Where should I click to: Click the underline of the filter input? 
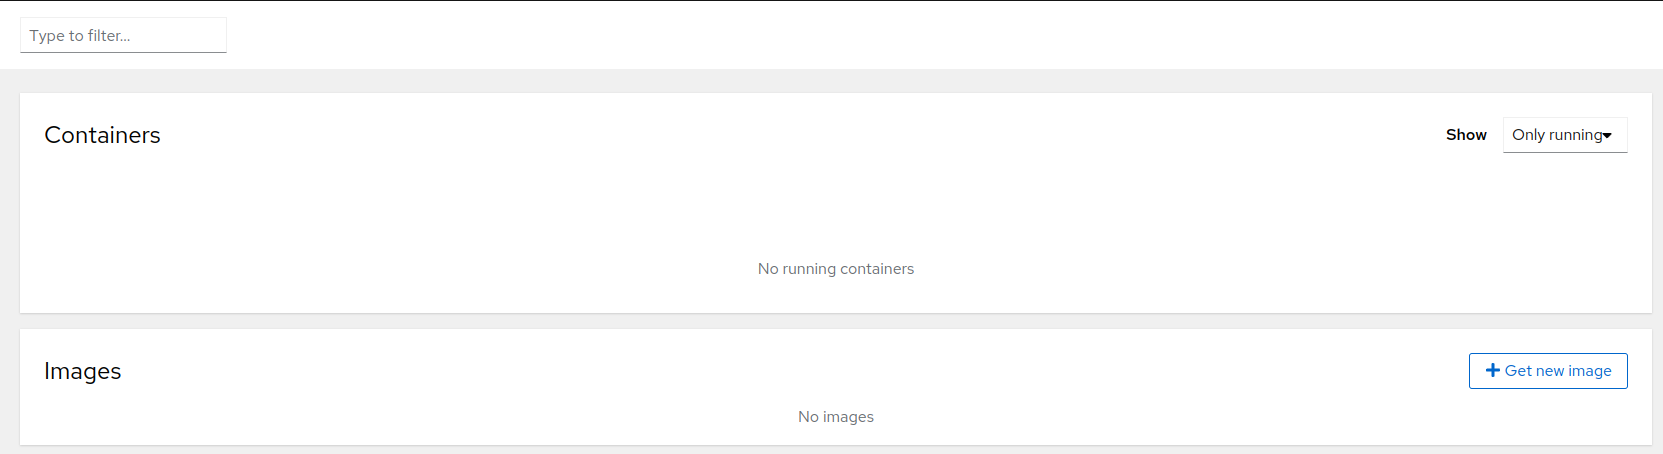coord(123,52)
